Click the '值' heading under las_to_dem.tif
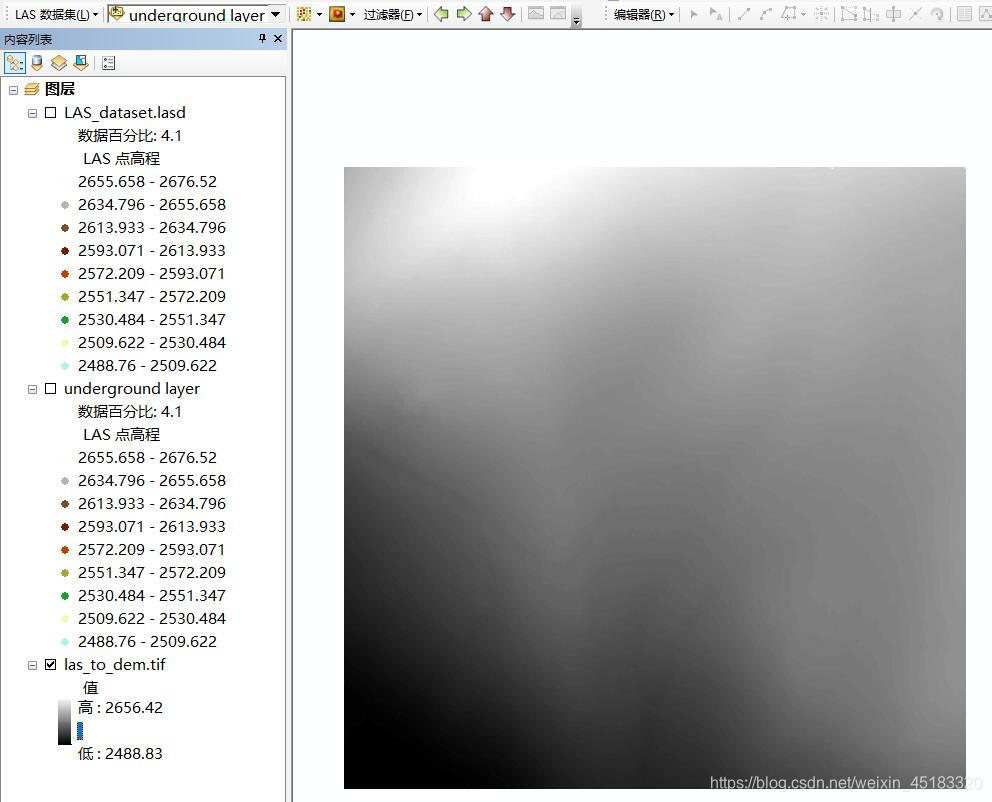Viewport: 992px width, 802px height. [x=90, y=688]
